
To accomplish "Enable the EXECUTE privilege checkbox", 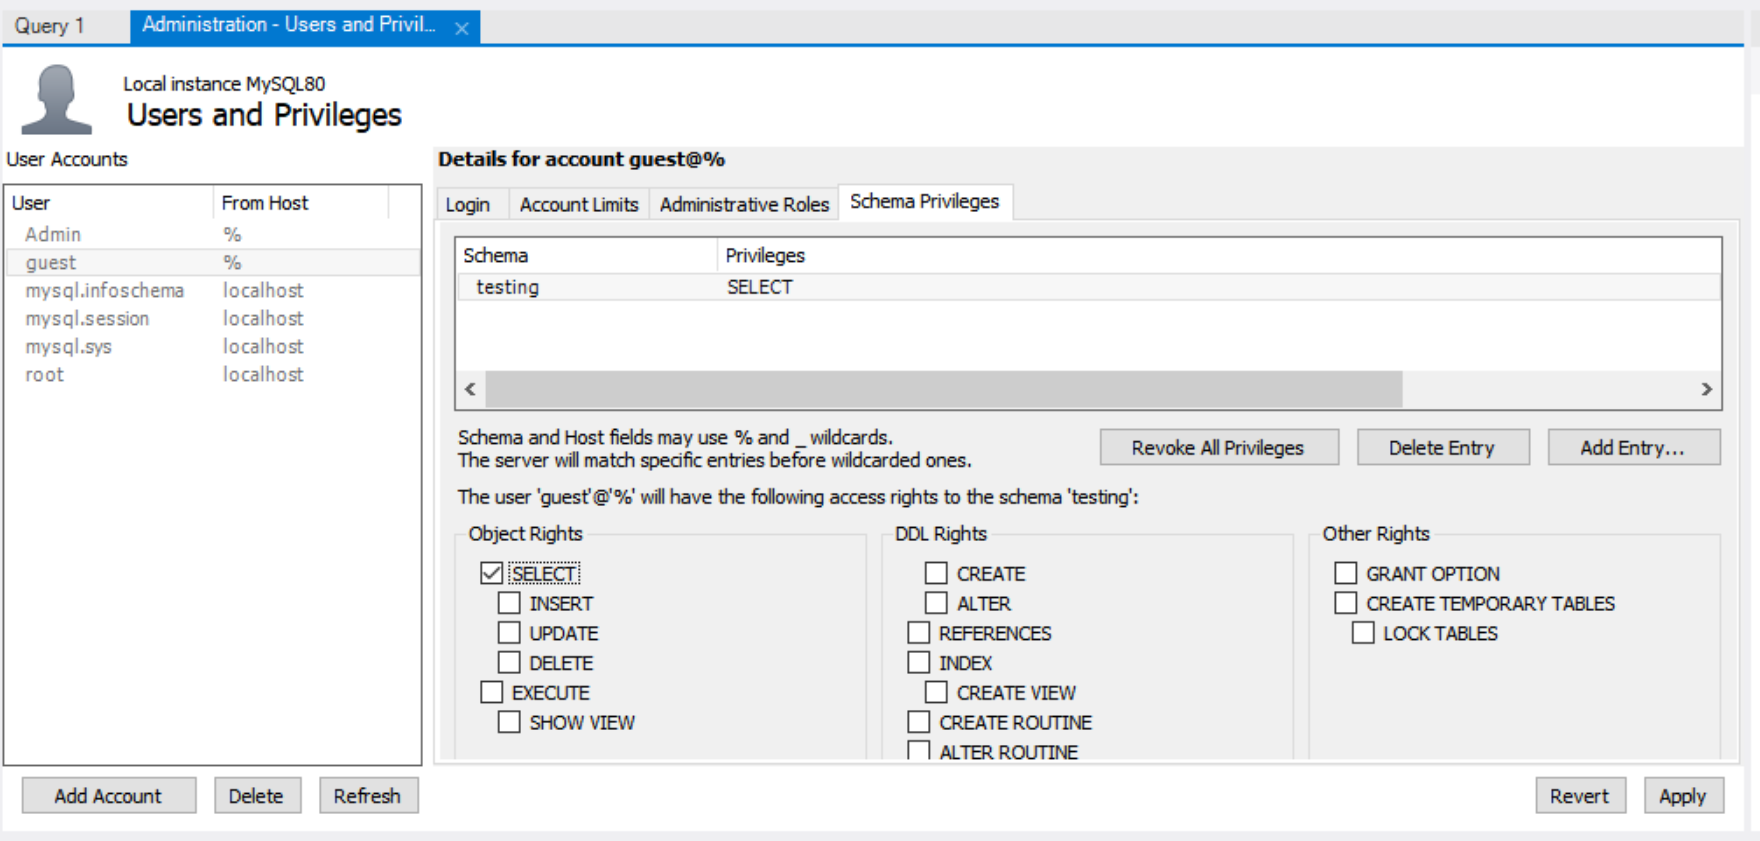I will click(491, 692).
